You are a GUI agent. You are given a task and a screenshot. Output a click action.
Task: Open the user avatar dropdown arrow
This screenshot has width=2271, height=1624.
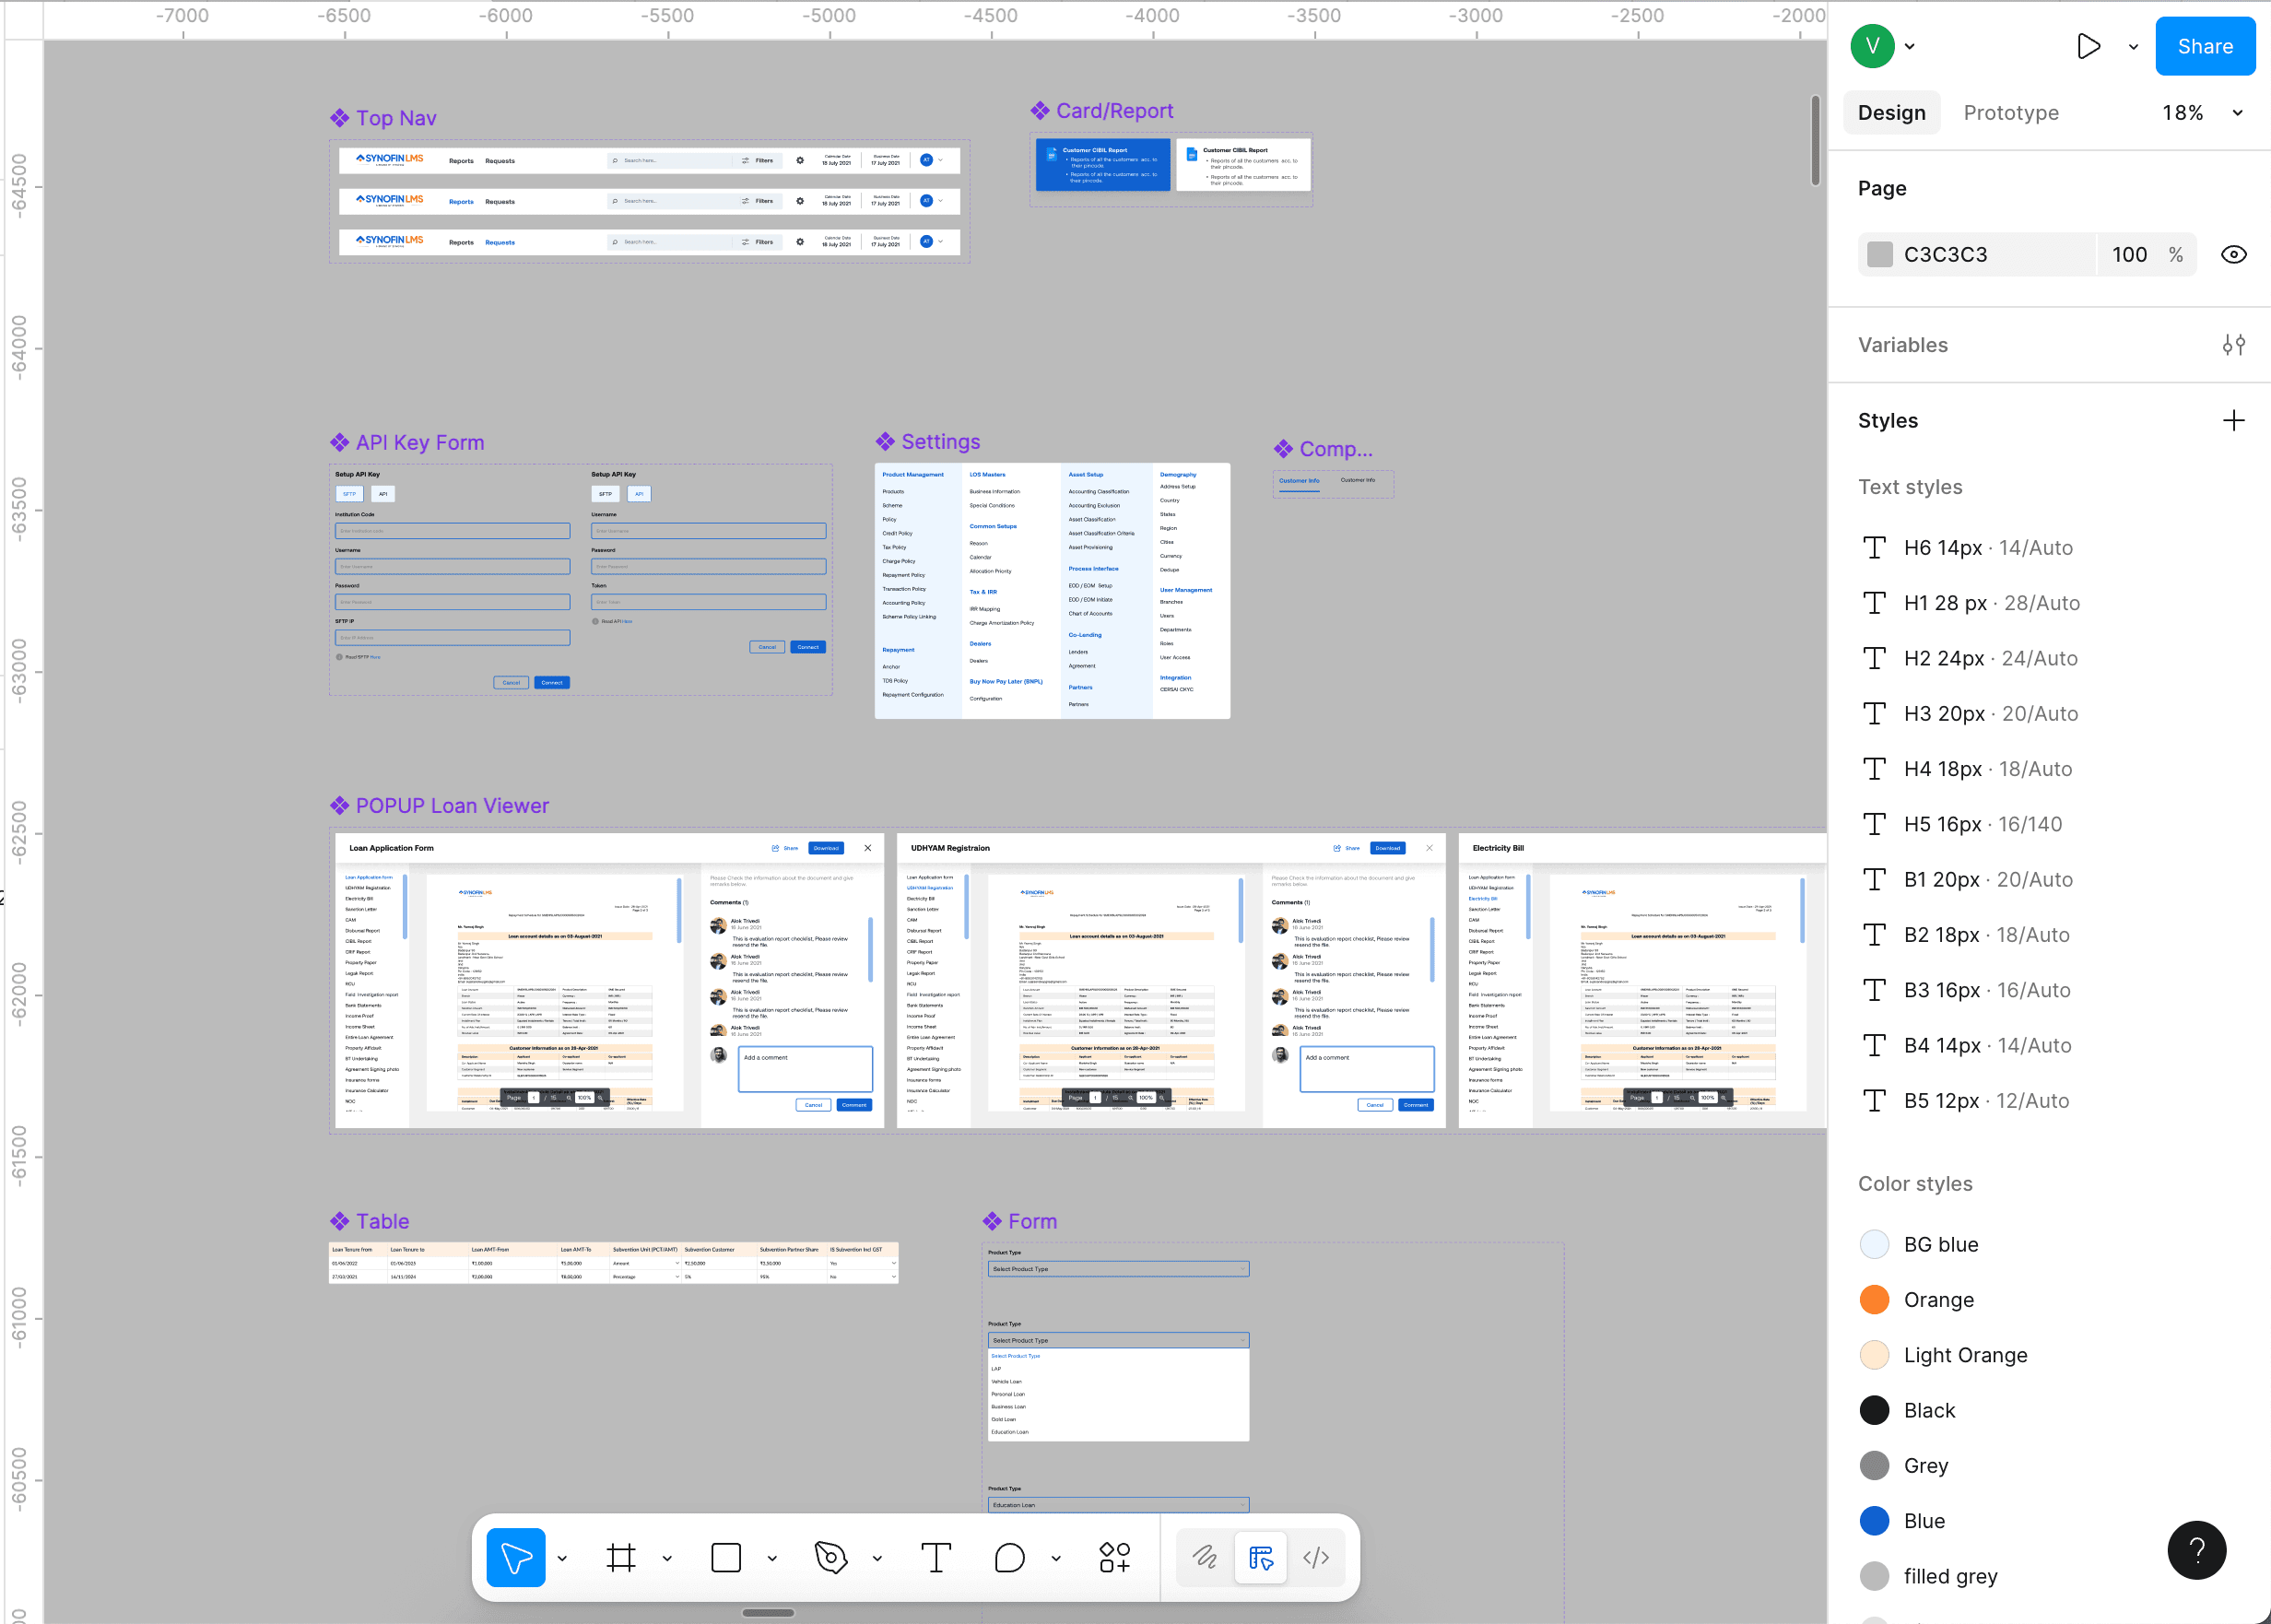tap(1910, 46)
